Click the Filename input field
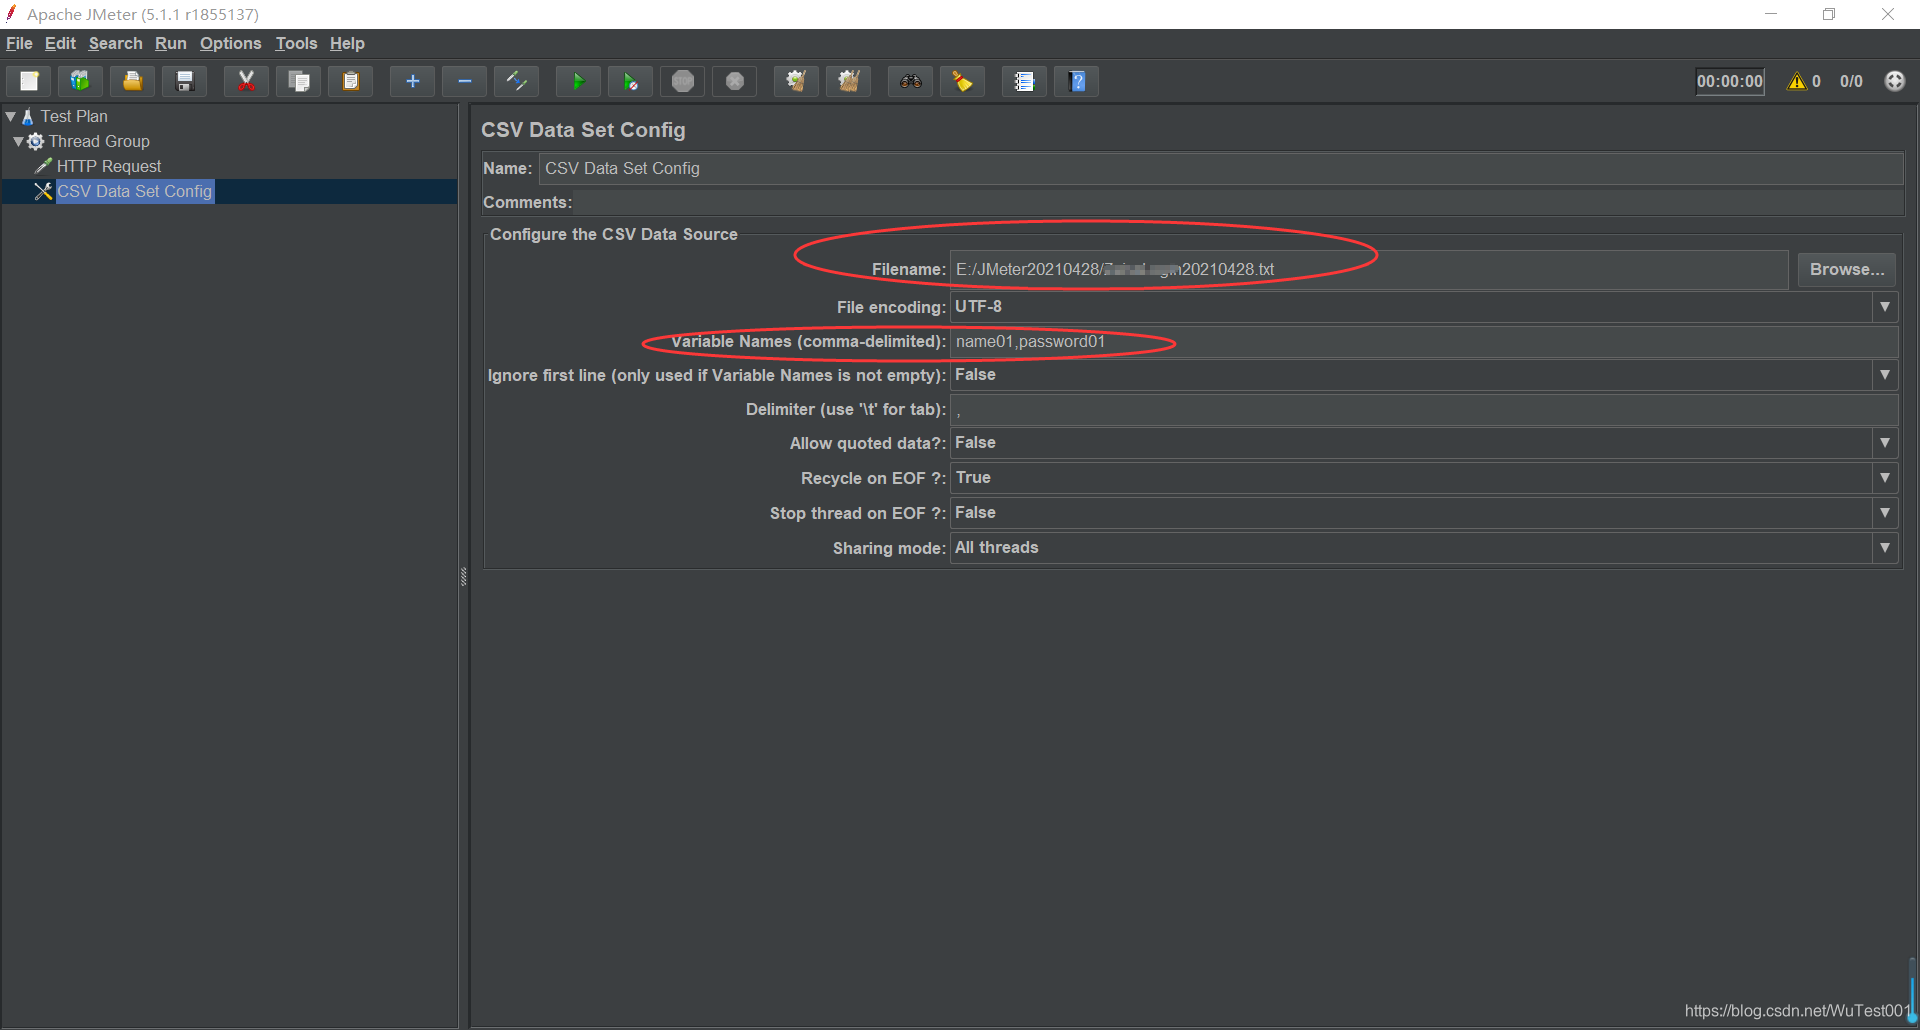This screenshot has height=1030, width=1920. click(x=1369, y=269)
